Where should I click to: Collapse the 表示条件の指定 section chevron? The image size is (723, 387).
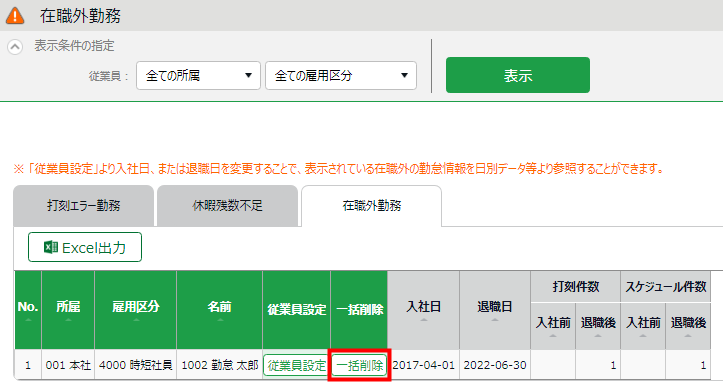[x=15, y=47]
